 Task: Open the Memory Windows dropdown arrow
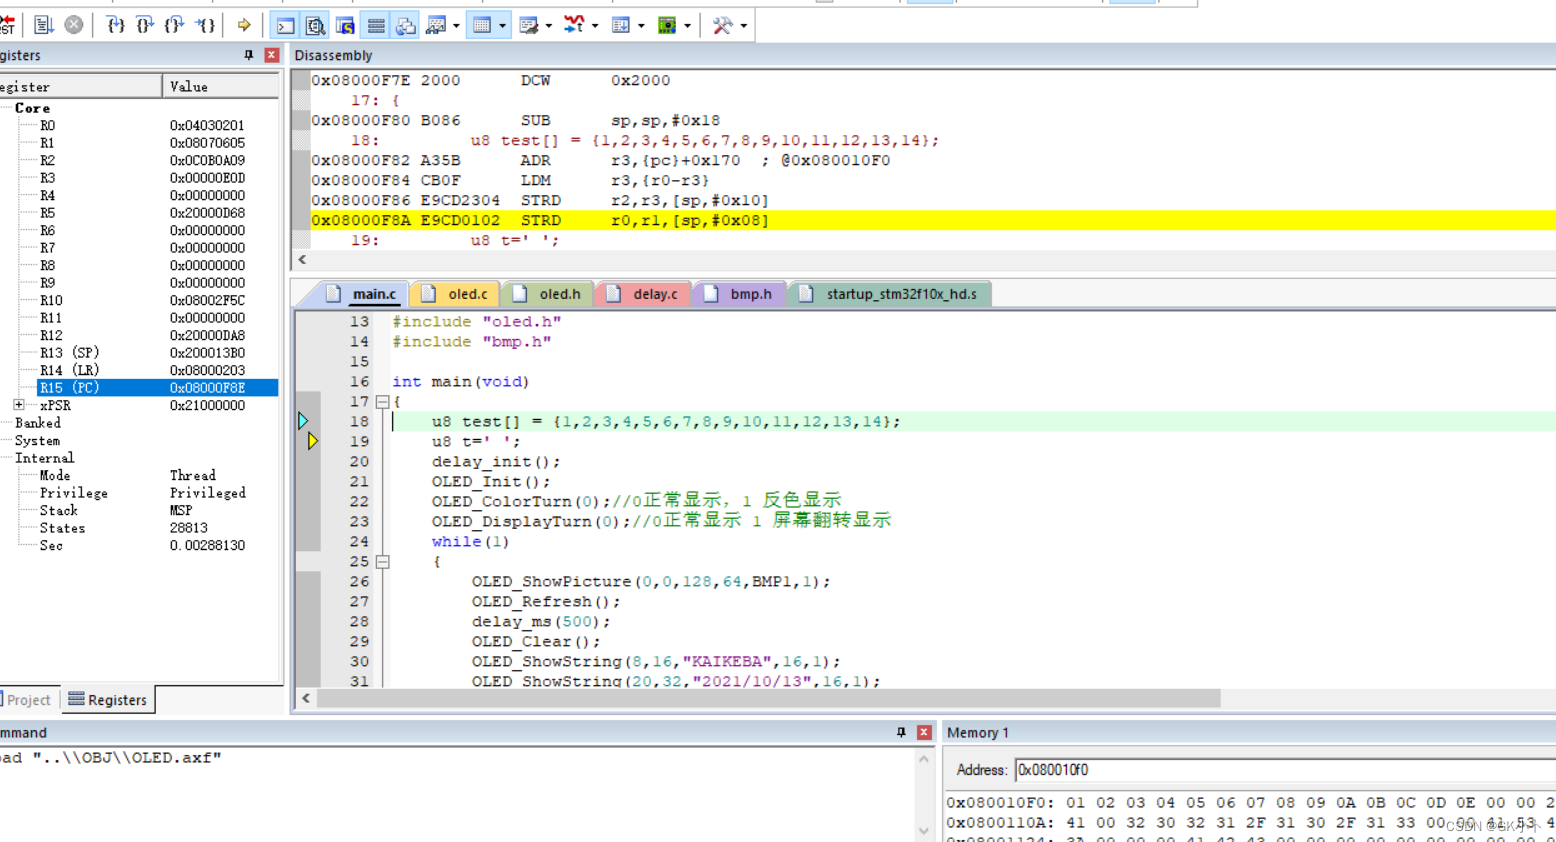click(x=502, y=25)
